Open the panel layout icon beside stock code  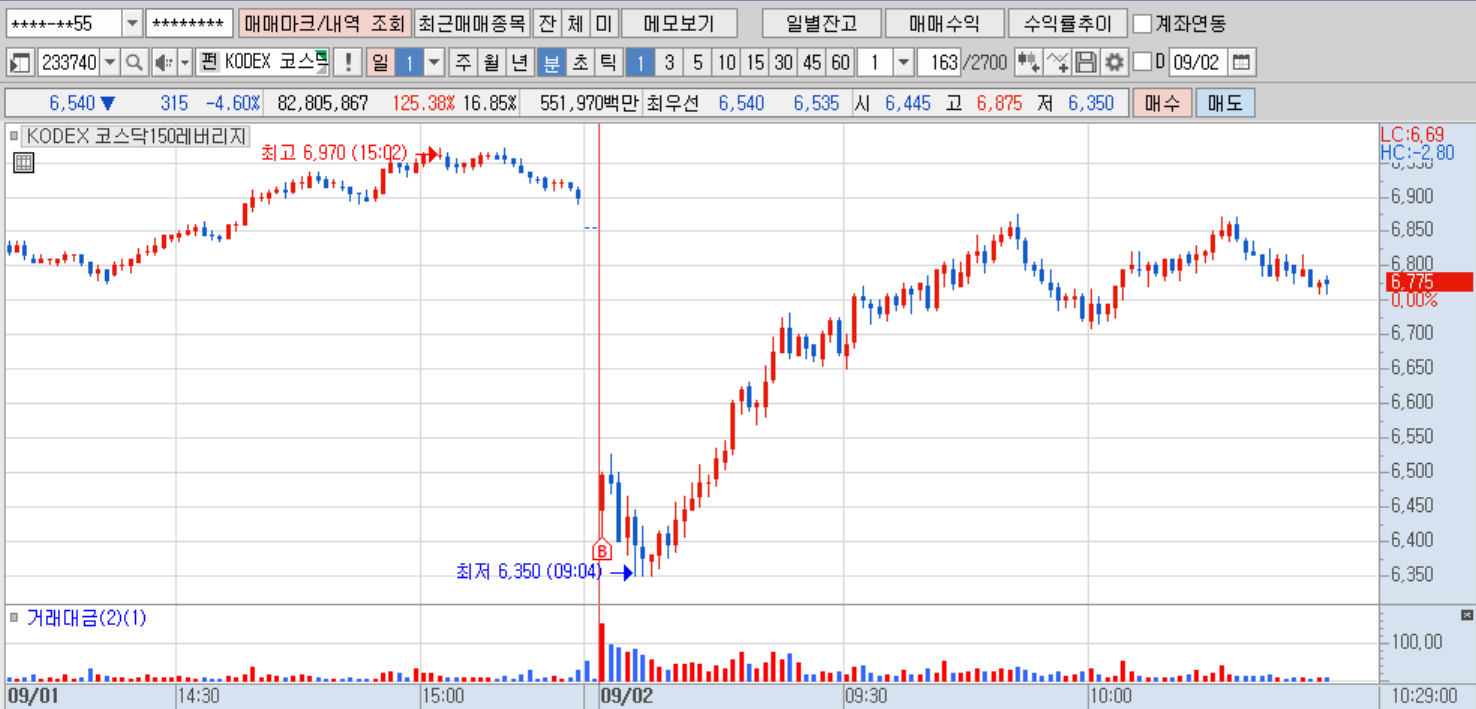(20, 63)
